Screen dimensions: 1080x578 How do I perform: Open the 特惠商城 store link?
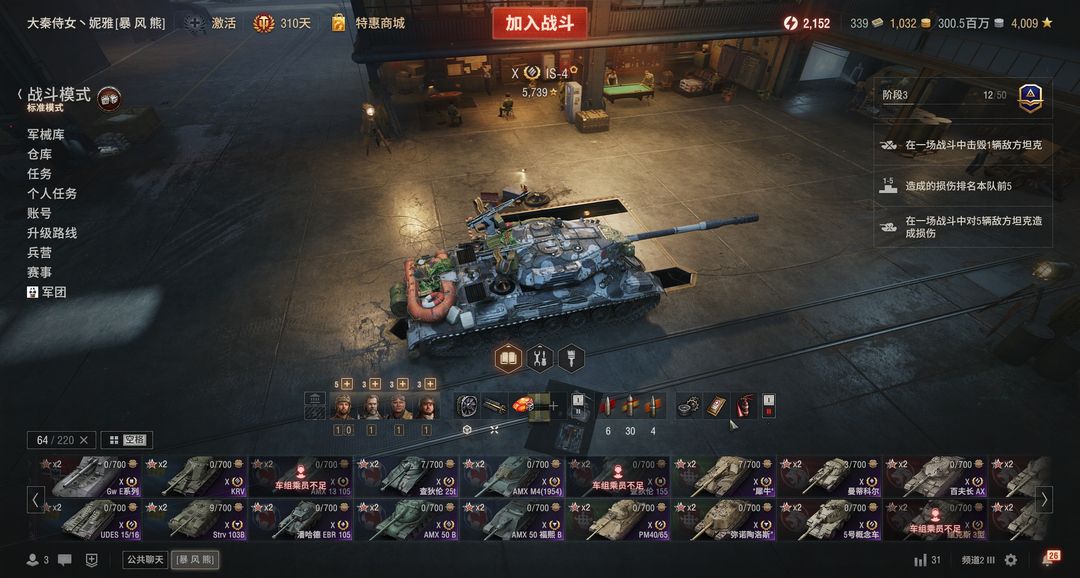(369, 23)
